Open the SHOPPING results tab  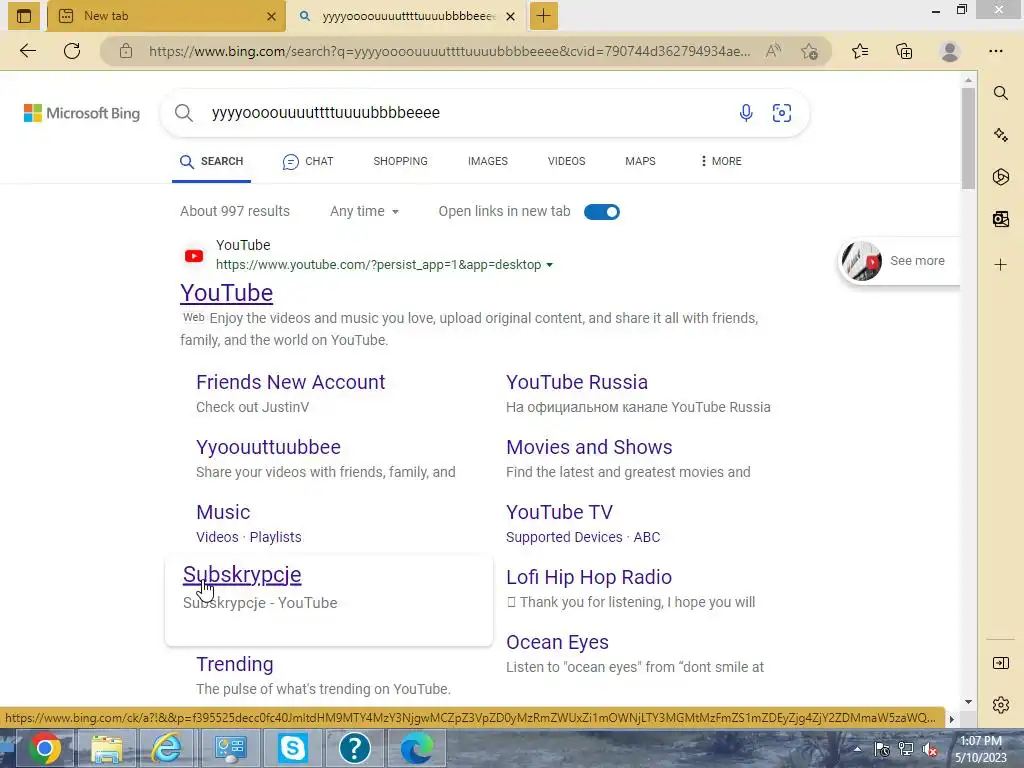pyautogui.click(x=400, y=161)
